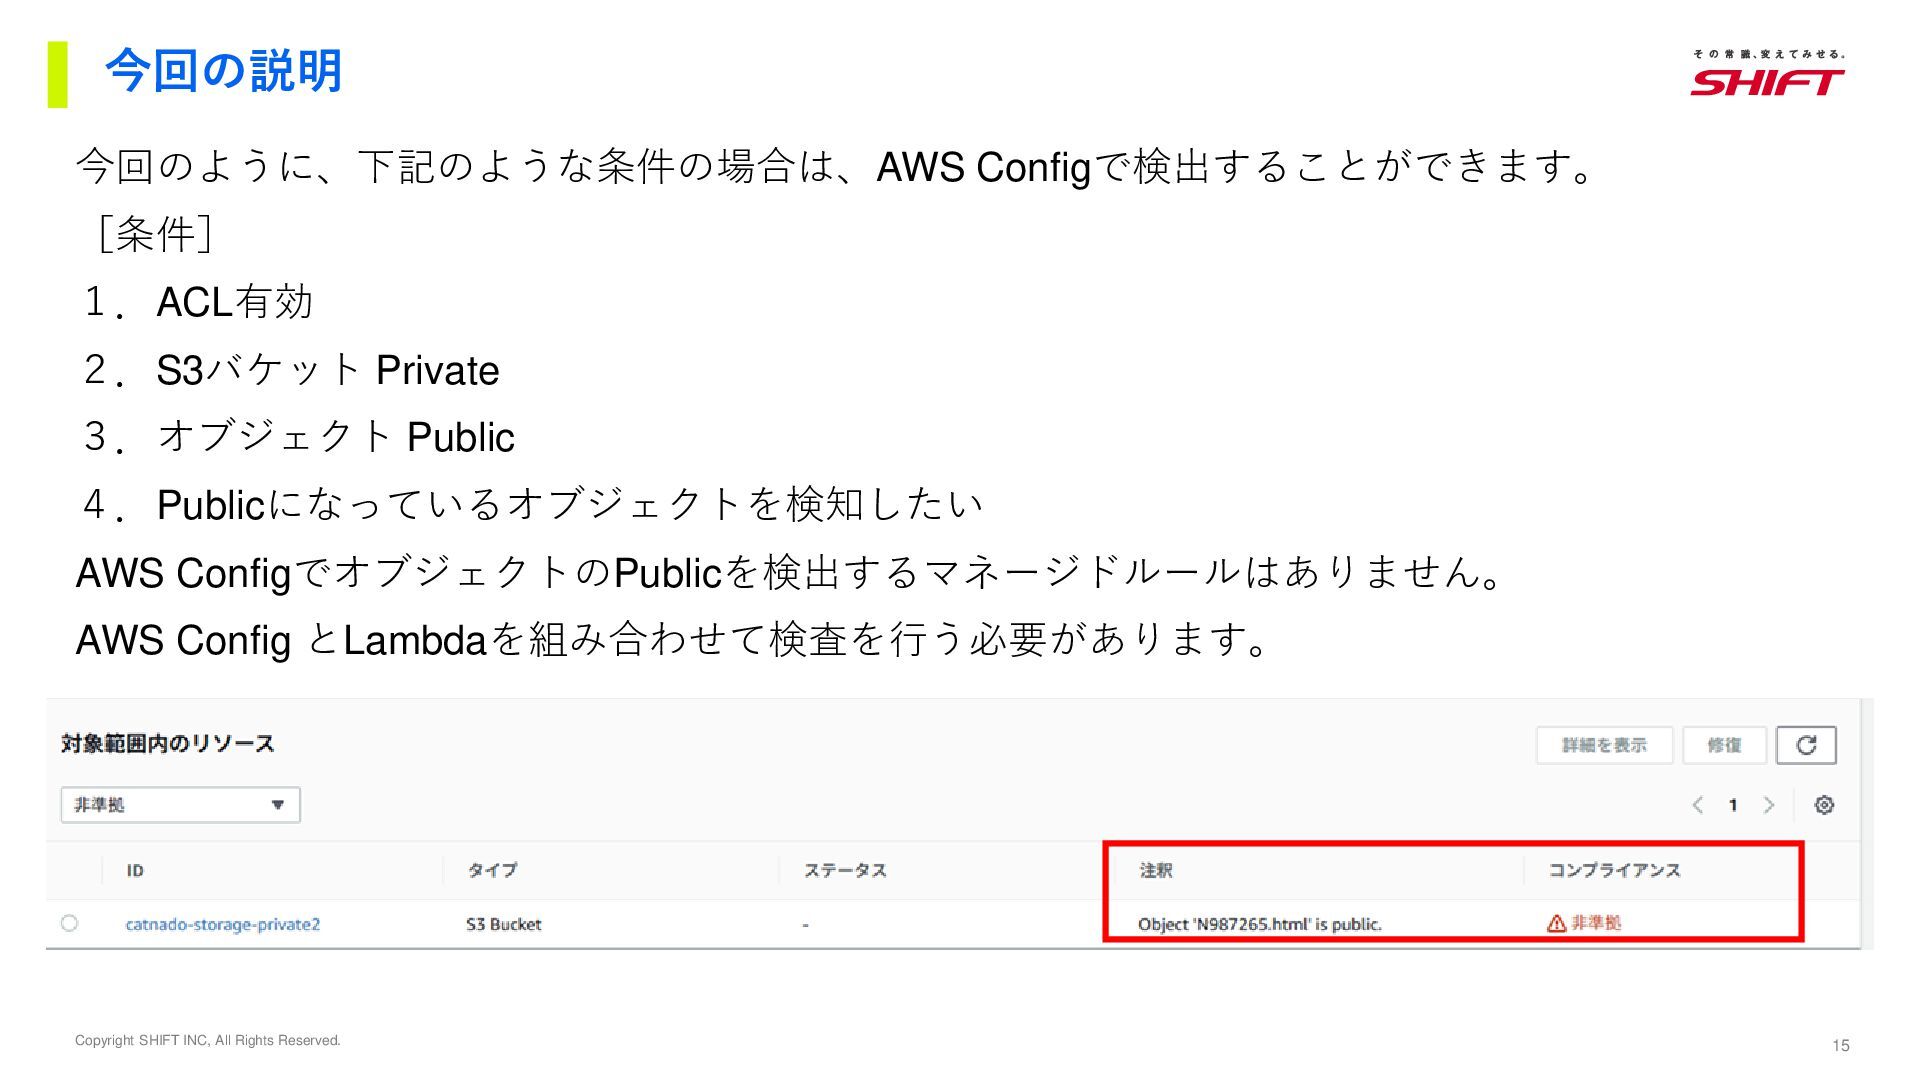Viewport: 1920px width, 1080px height.
Task: Click the S3 Bucket type cell
Action: click(503, 924)
